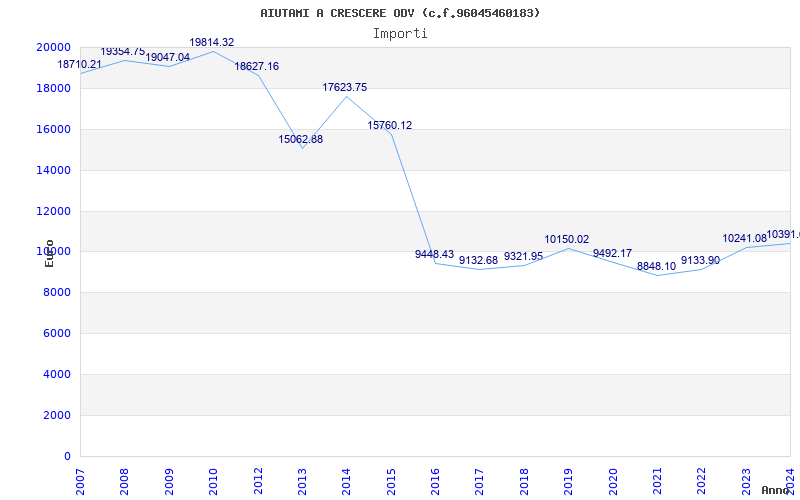Click the x-axis year 2017
Viewport: 800px width, 500px height.
point(480,481)
